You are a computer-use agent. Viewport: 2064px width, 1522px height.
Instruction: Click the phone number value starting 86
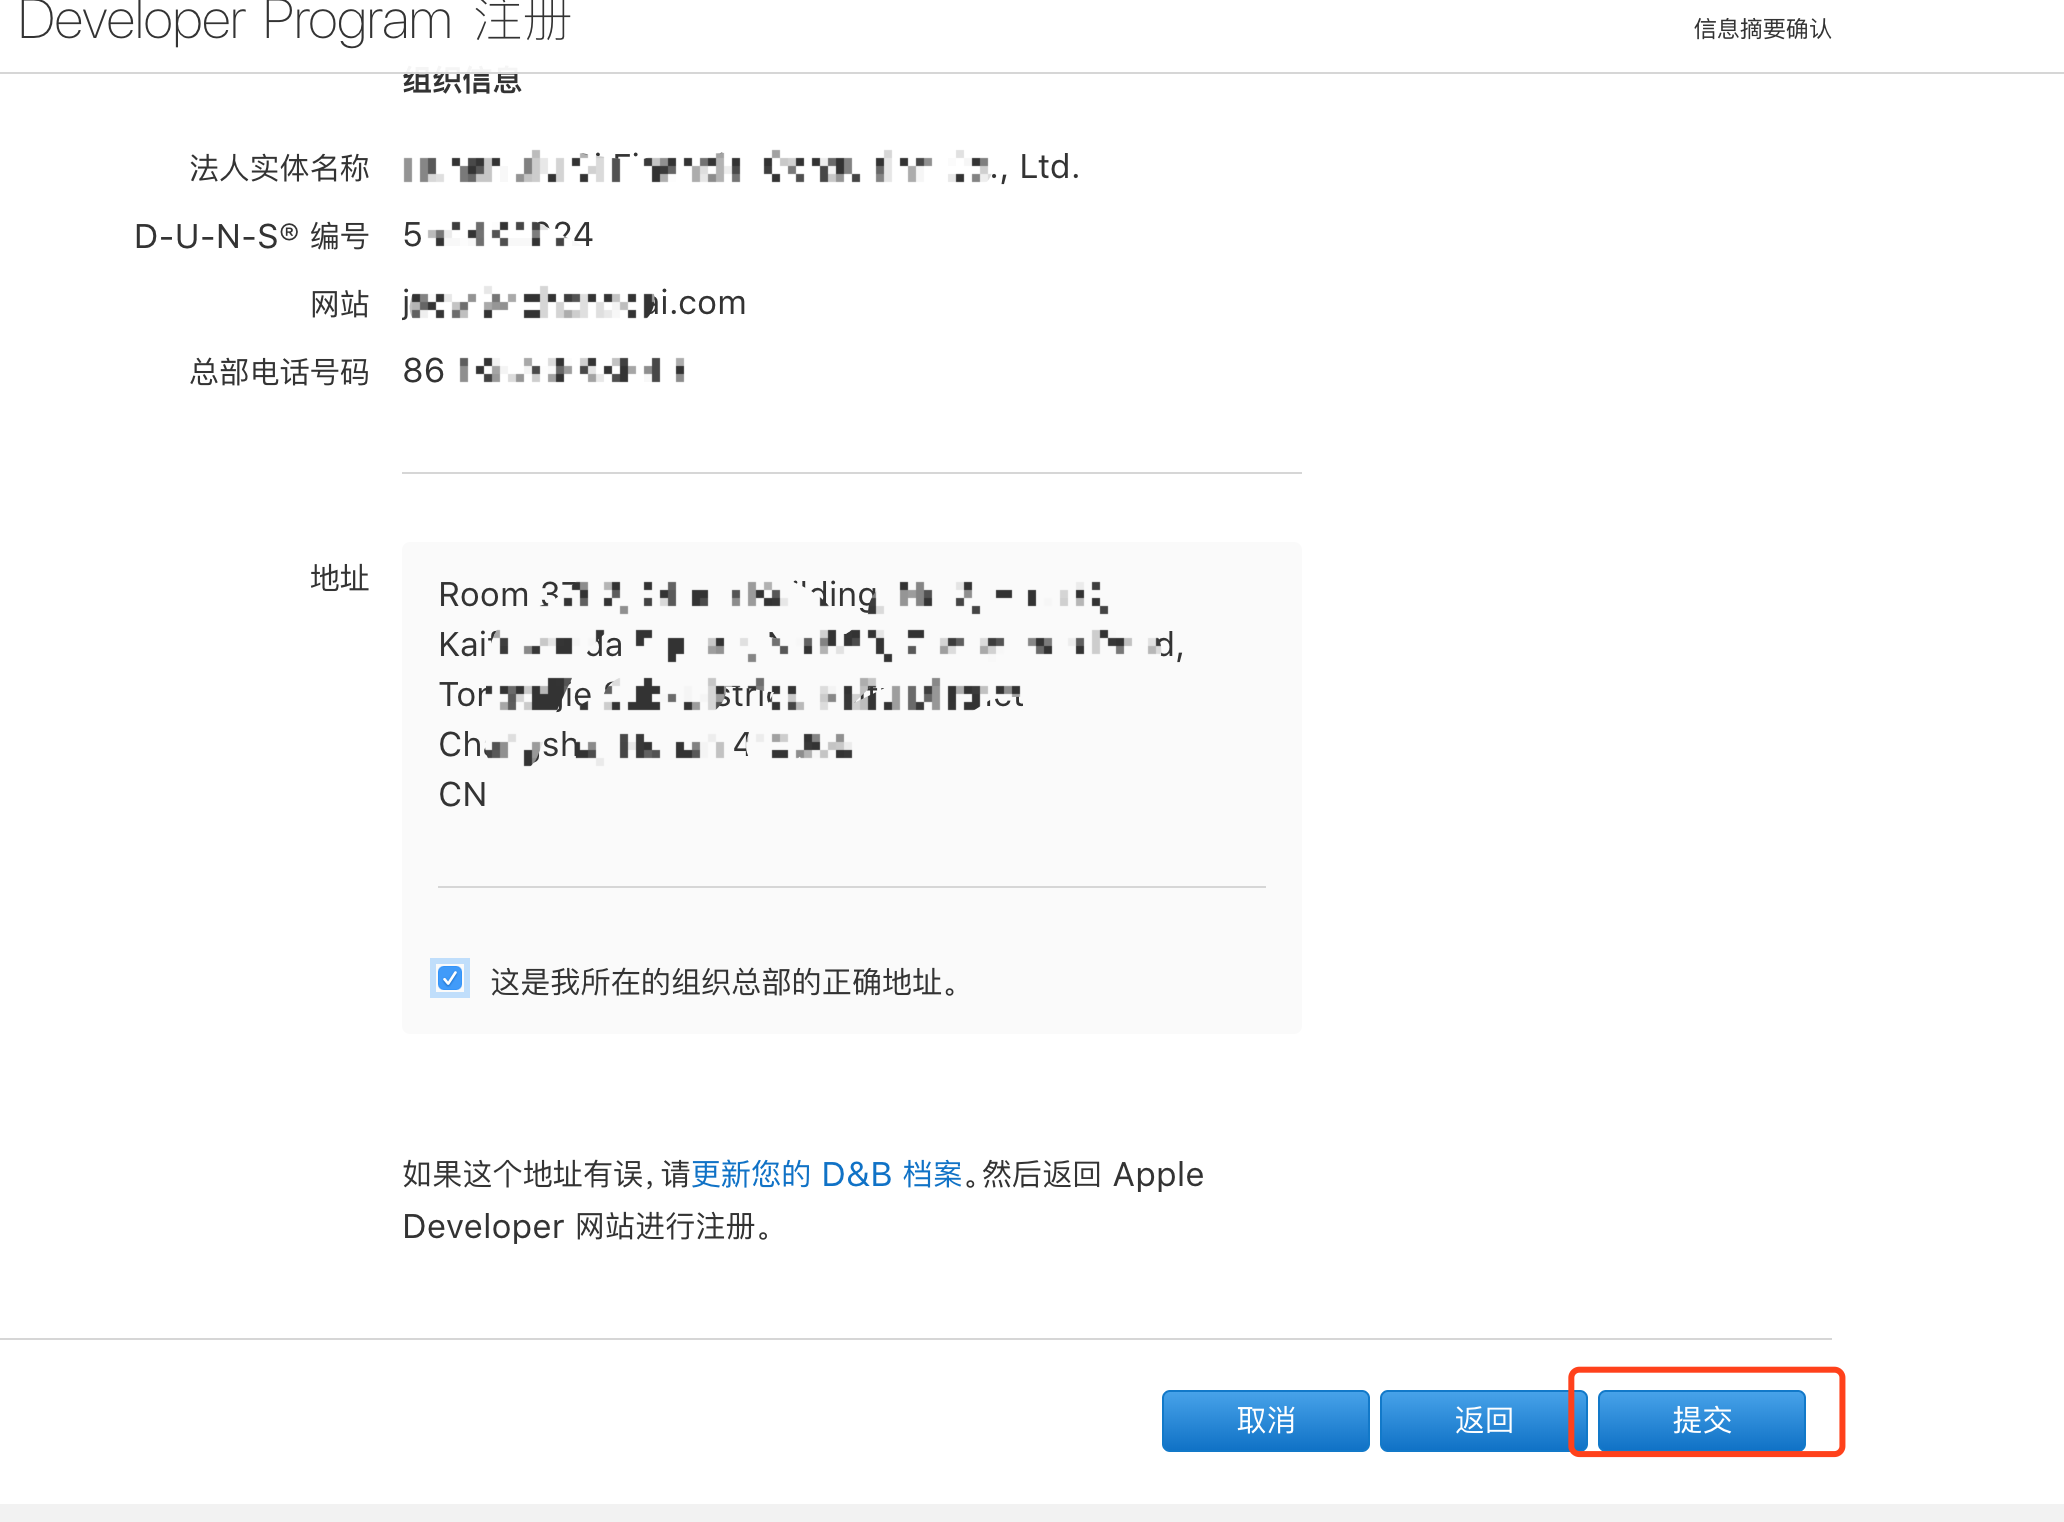[544, 371]
